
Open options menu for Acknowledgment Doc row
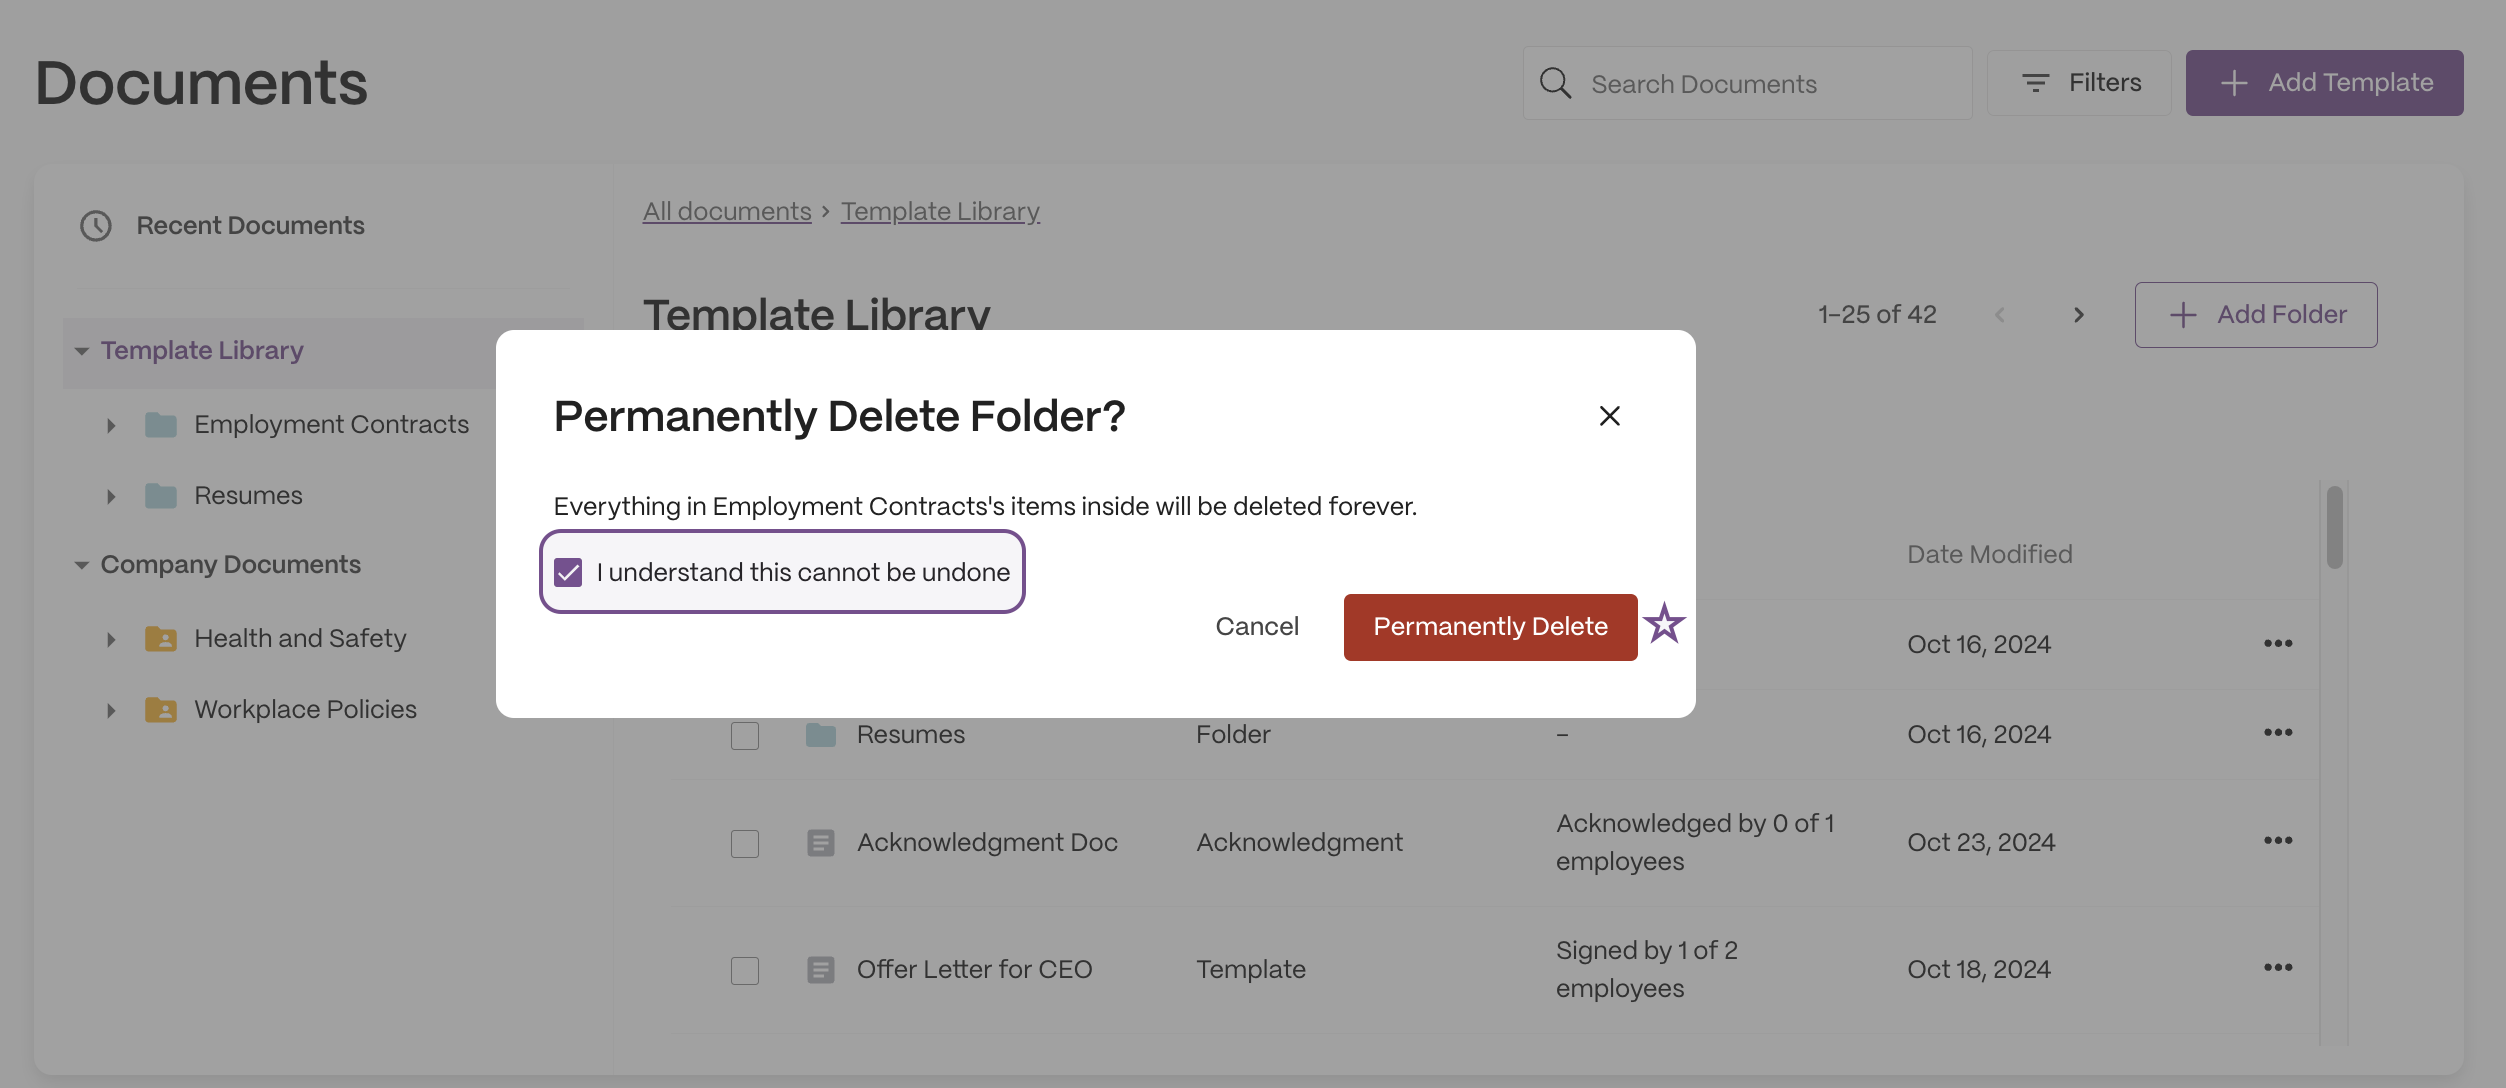click(2278, 841)
